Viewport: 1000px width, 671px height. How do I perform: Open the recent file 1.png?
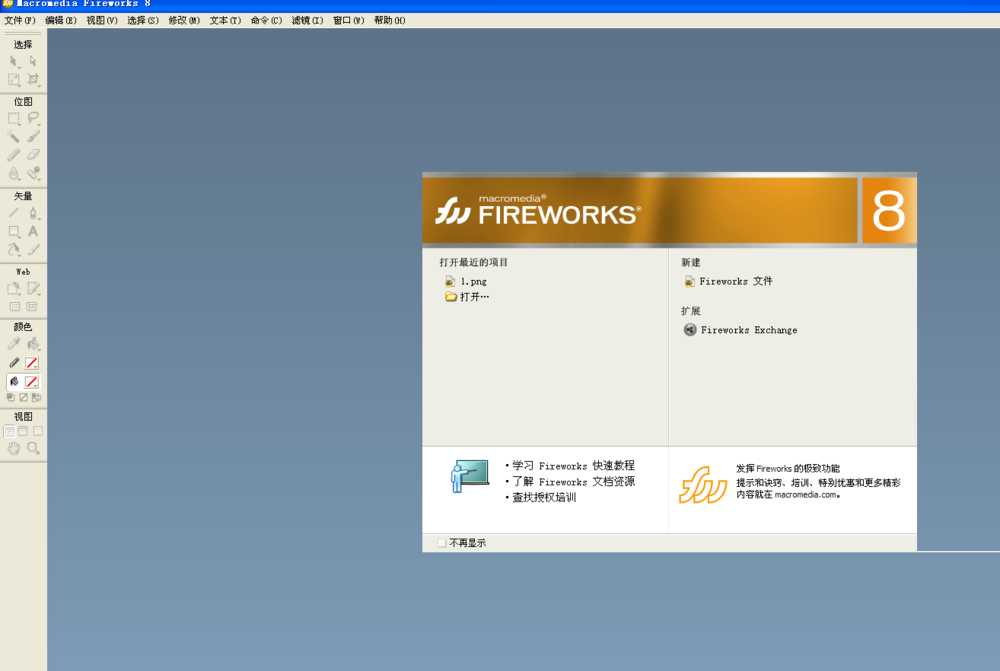472,281
